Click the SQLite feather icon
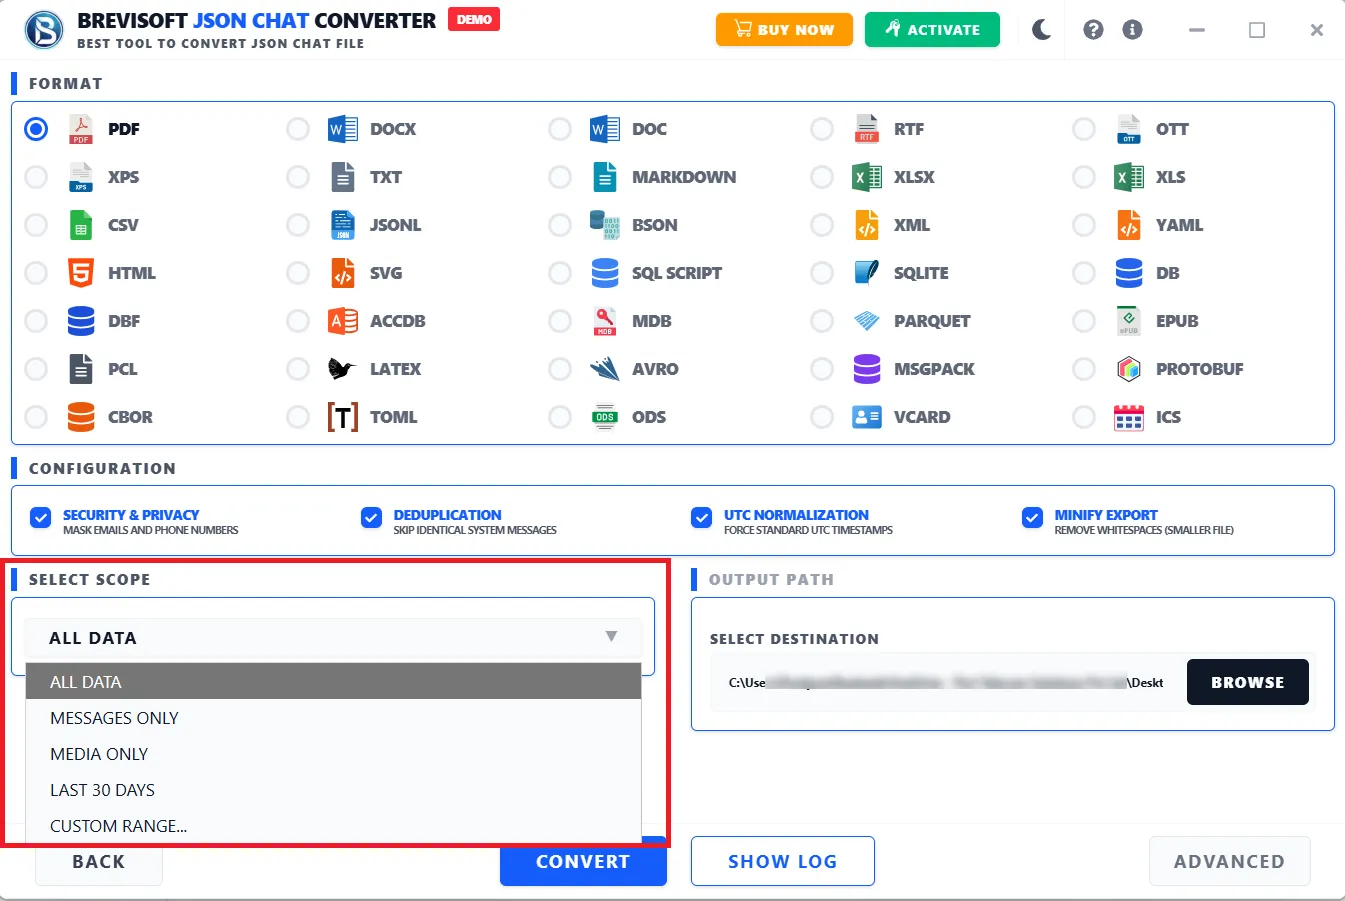This screenshot has width=1345, height=901. 867,273
